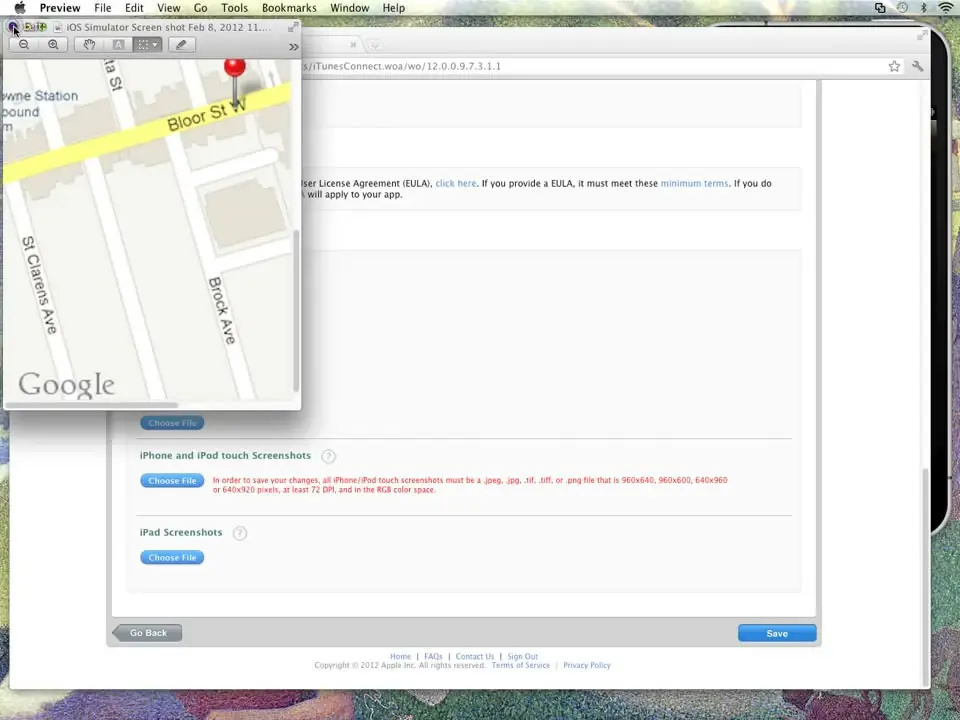The width and height of the screenshot is (960, 720).
Task: Click the Preview window vertical scrollbar
Action: (x=296, y=311)
